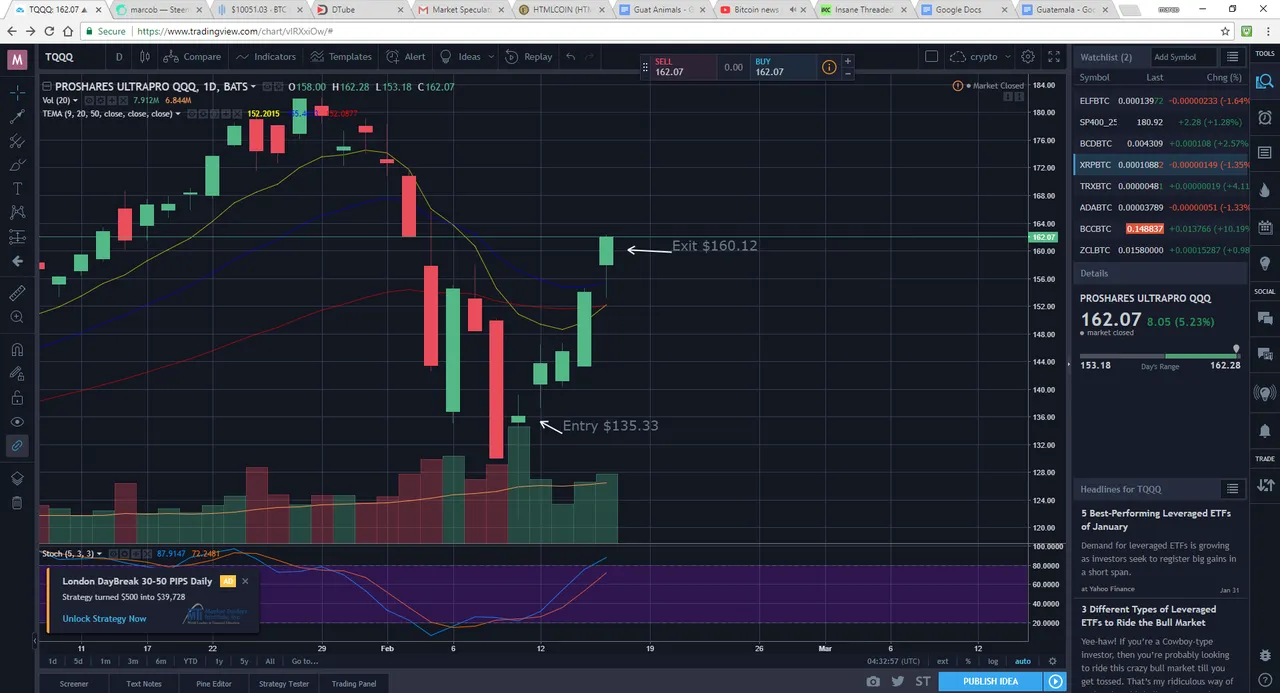The height and width of the screenshot is (693, 1280).
Task: Open chart settings gear
Action: coord(1027,57)
